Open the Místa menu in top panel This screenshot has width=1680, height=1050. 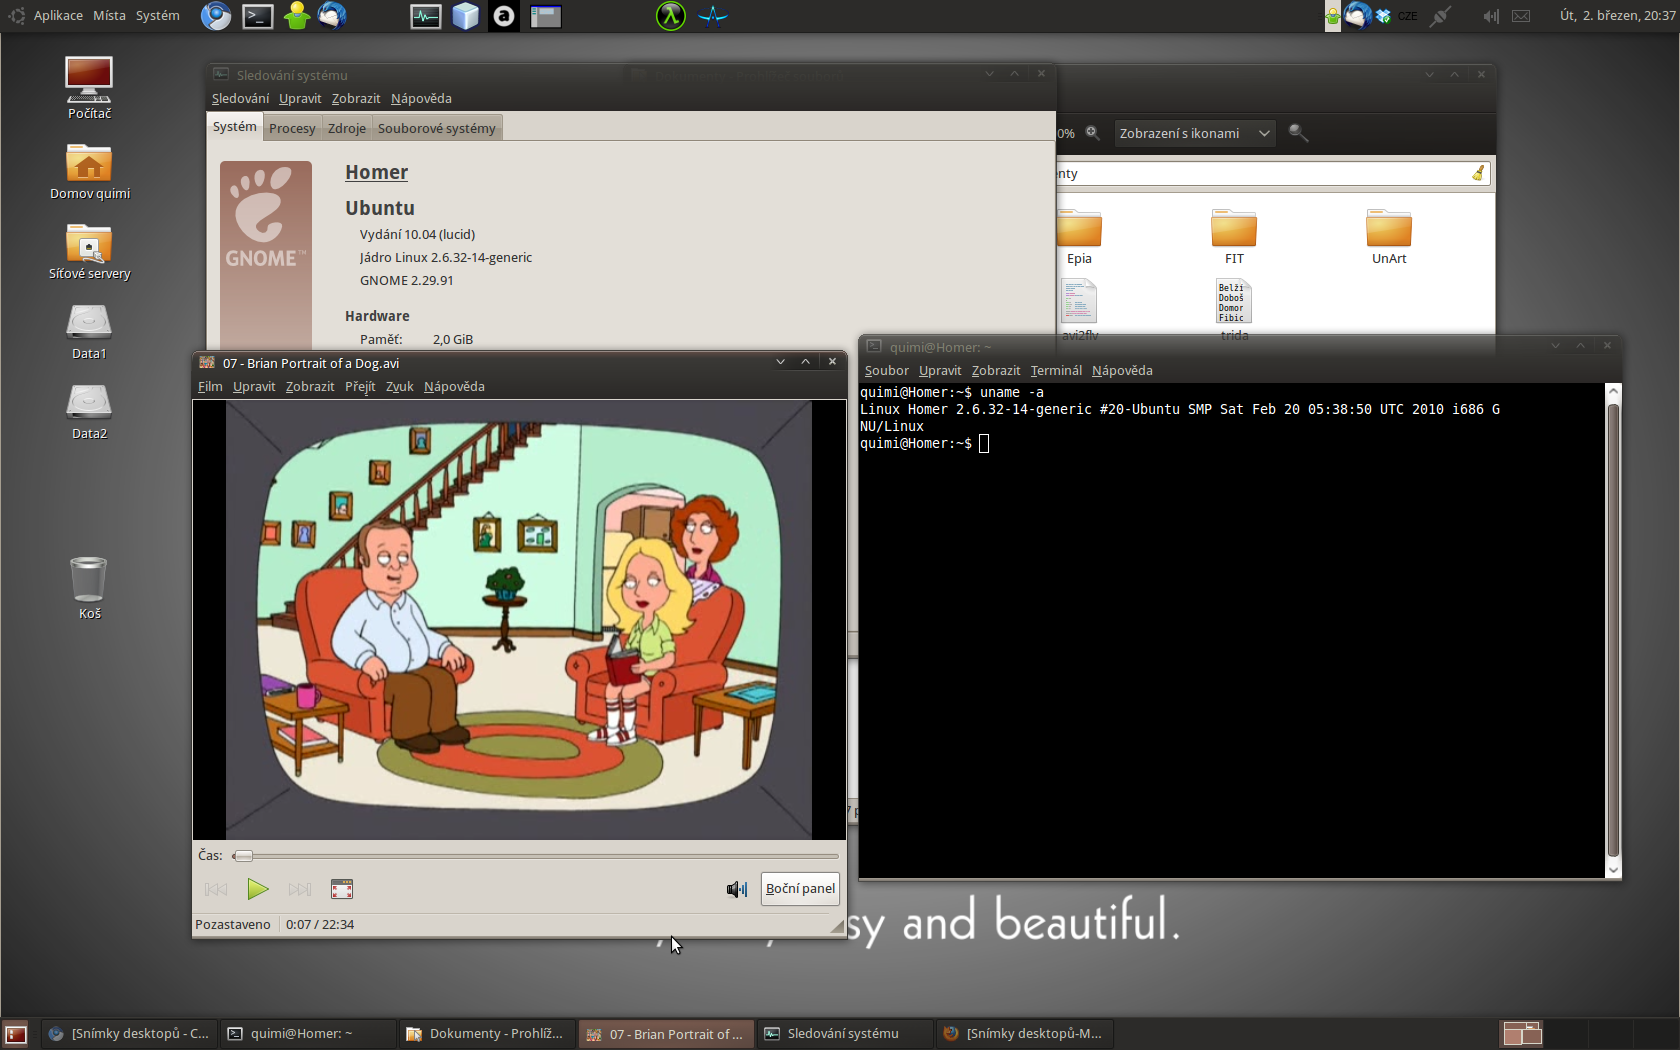[x=110, y=16]
